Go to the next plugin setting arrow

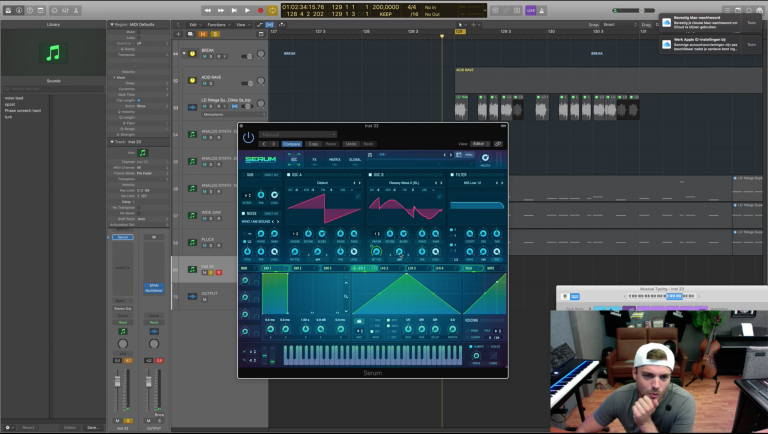point(273,144)
